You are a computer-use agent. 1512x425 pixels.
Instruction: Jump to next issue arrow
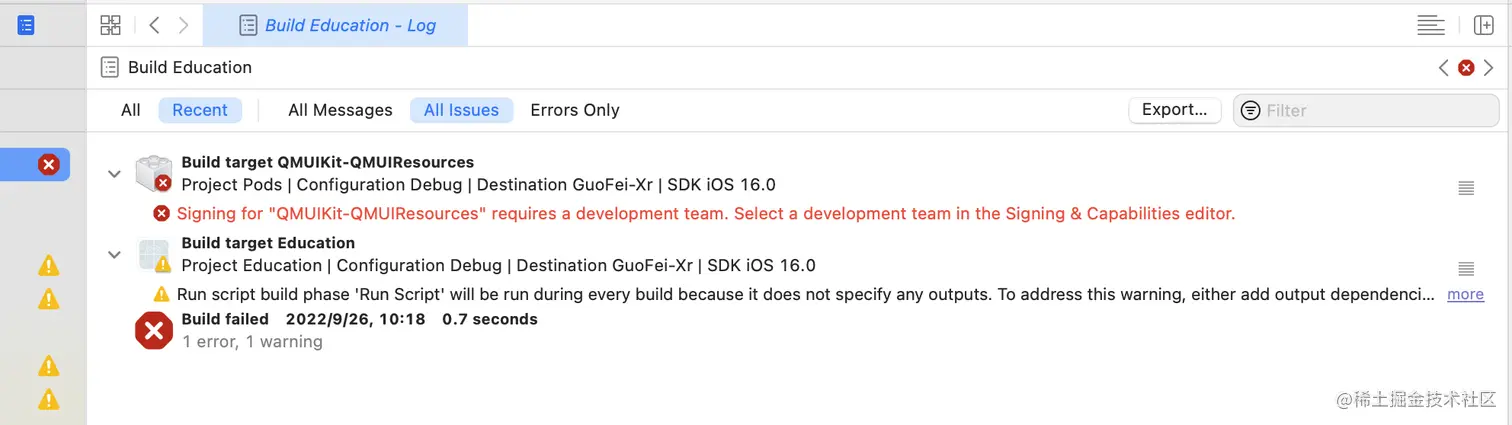point(1489,68)
